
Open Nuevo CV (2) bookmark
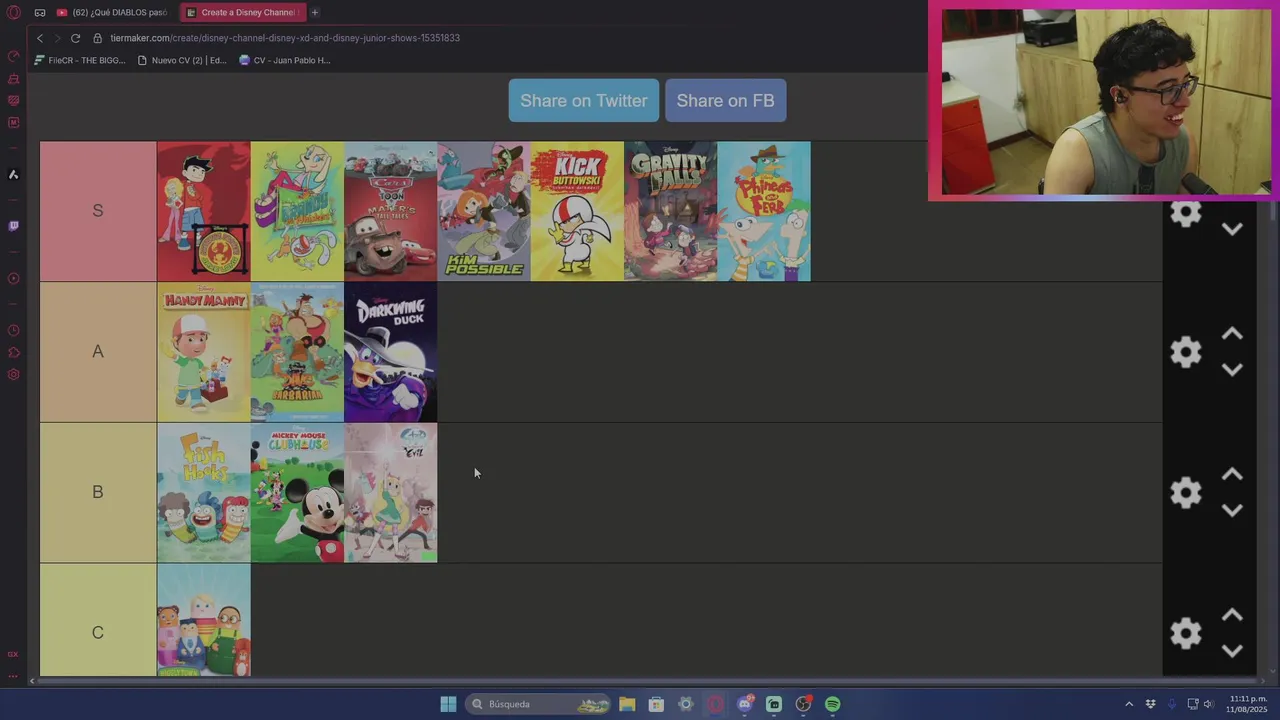tap(182, 60)
